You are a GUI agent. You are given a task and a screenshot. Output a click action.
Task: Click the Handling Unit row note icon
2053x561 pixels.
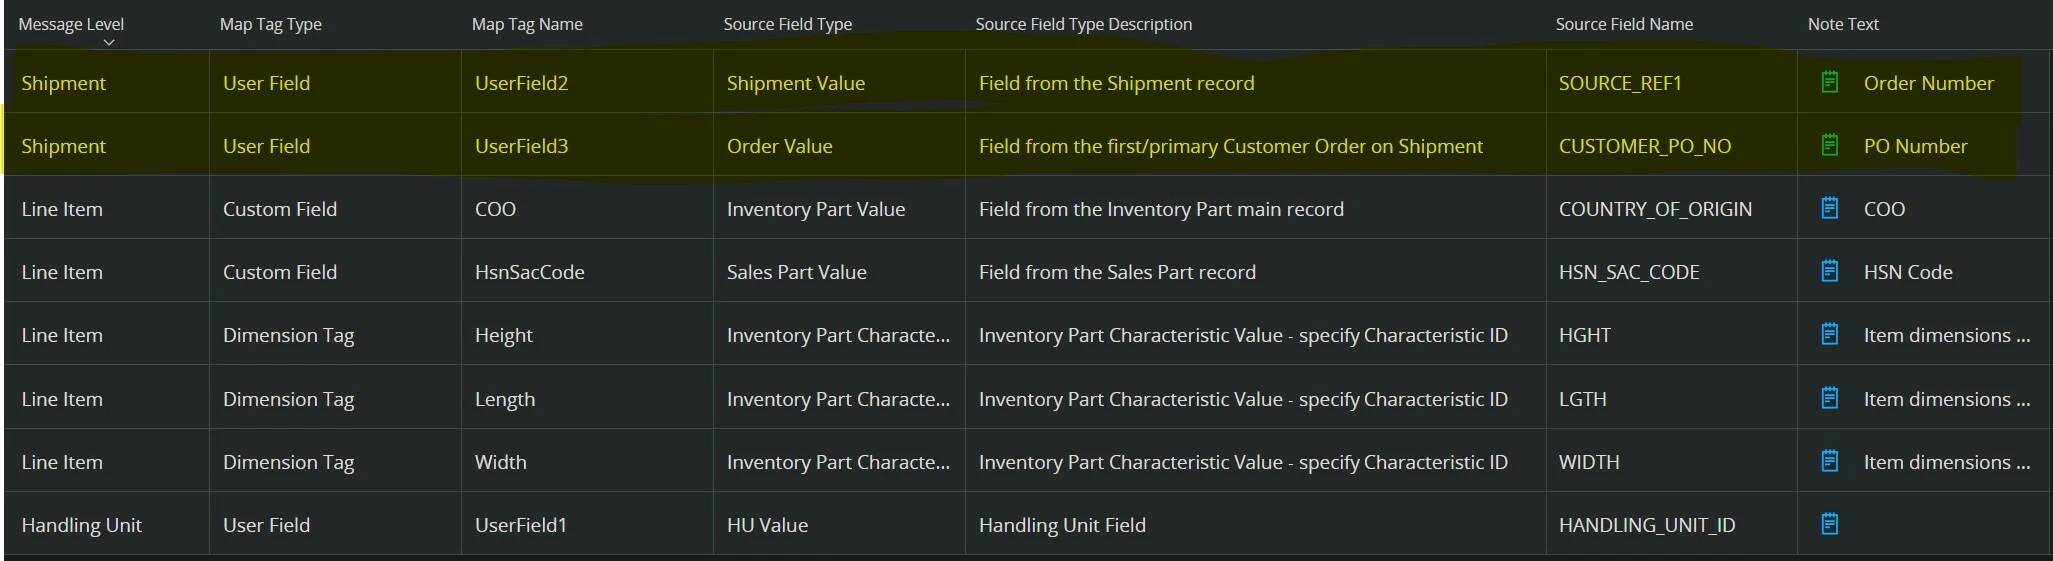(x=1829, y=524)
